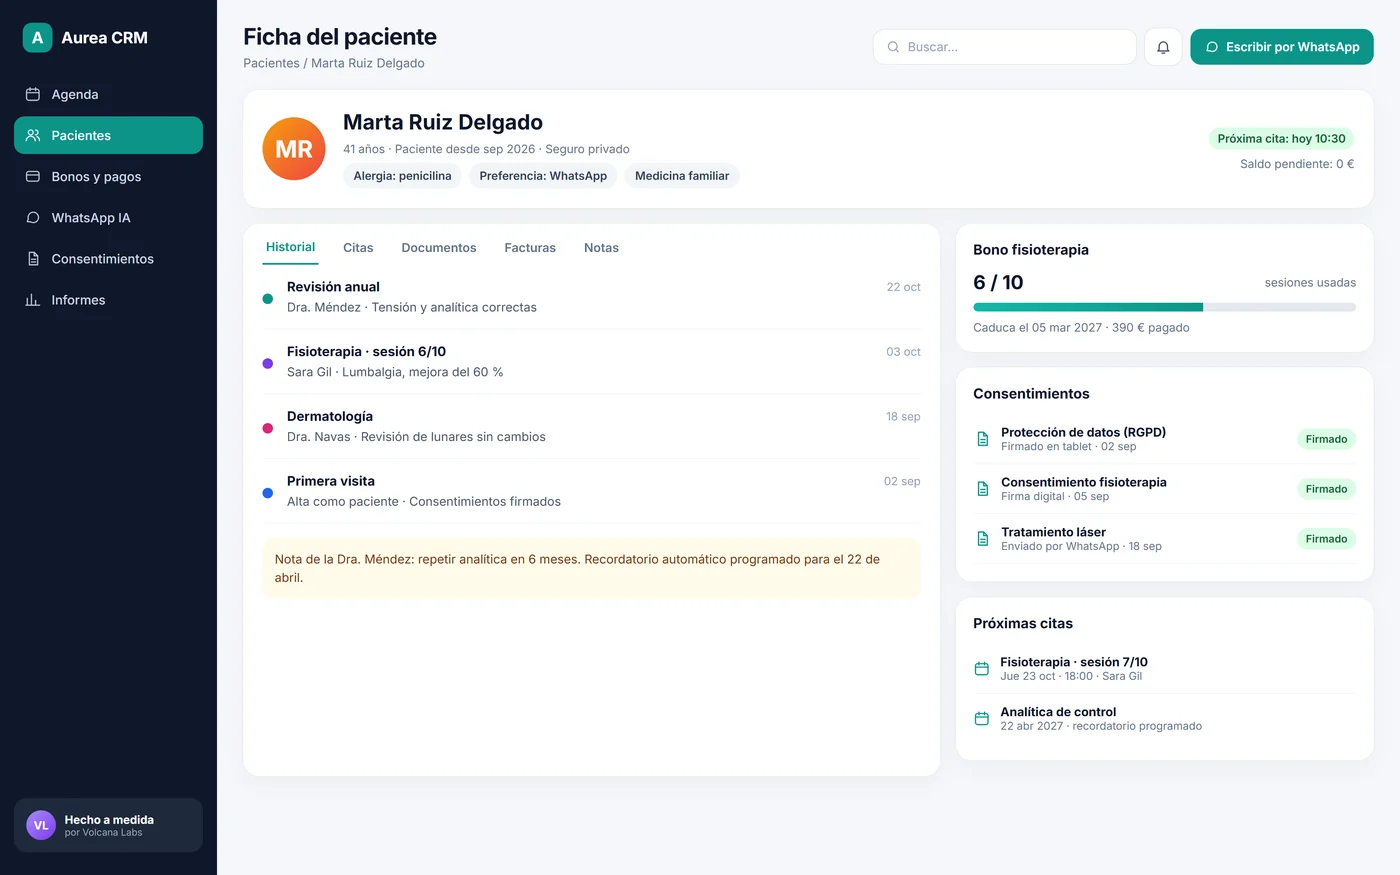The width and height of the screenshot is (1400, 875).
Task: Click Saldo pendiente: 0 € text
Action: pos(1297,164)
